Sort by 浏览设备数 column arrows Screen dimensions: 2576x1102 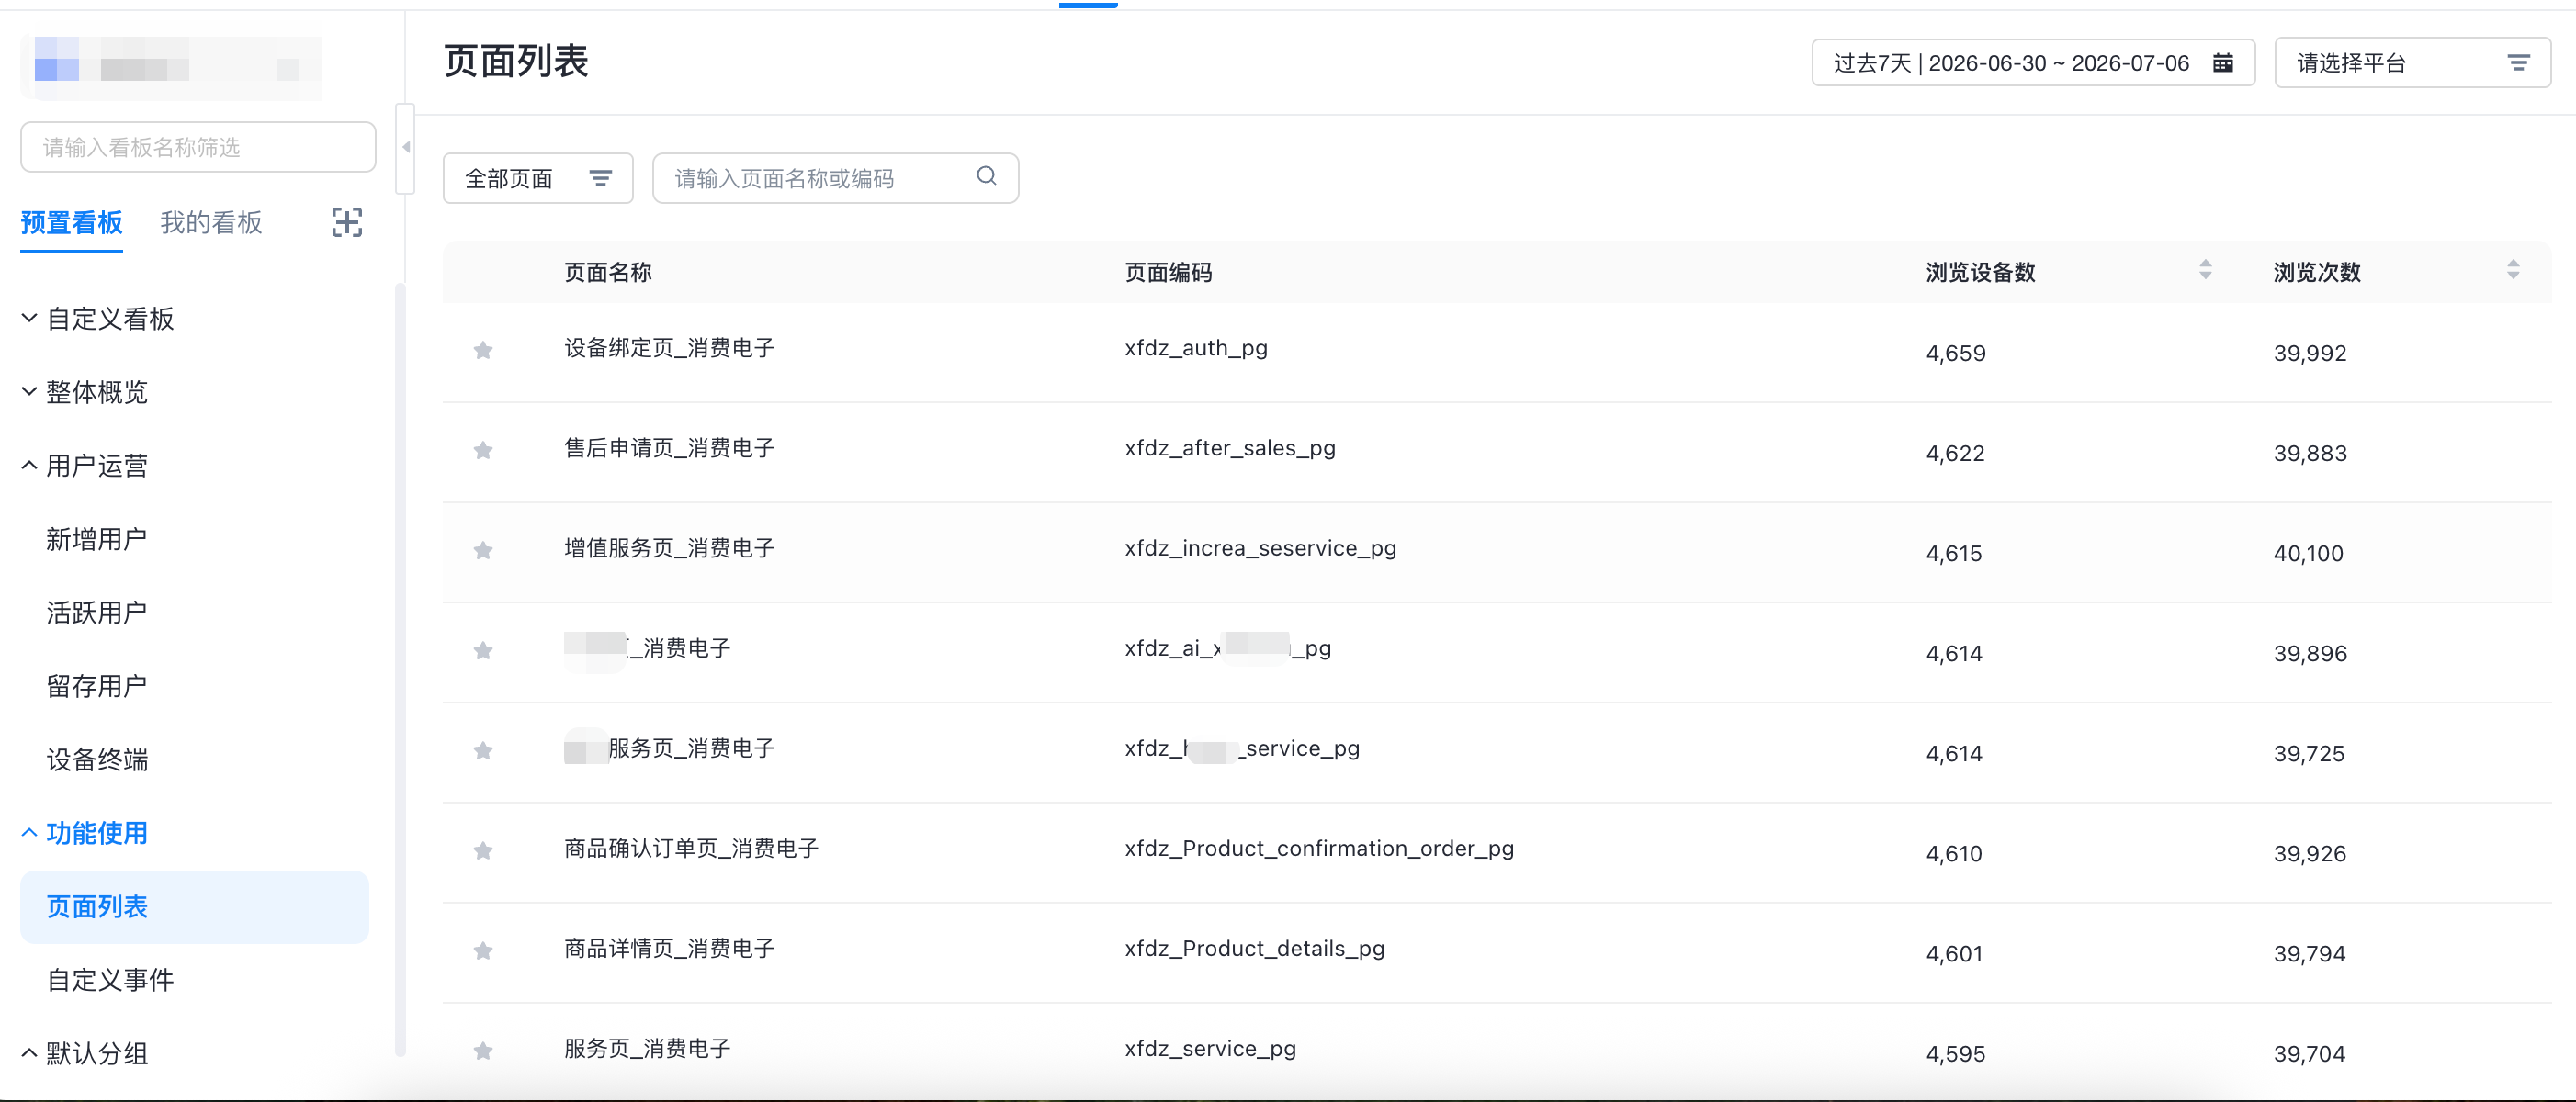pos(2205,270)
